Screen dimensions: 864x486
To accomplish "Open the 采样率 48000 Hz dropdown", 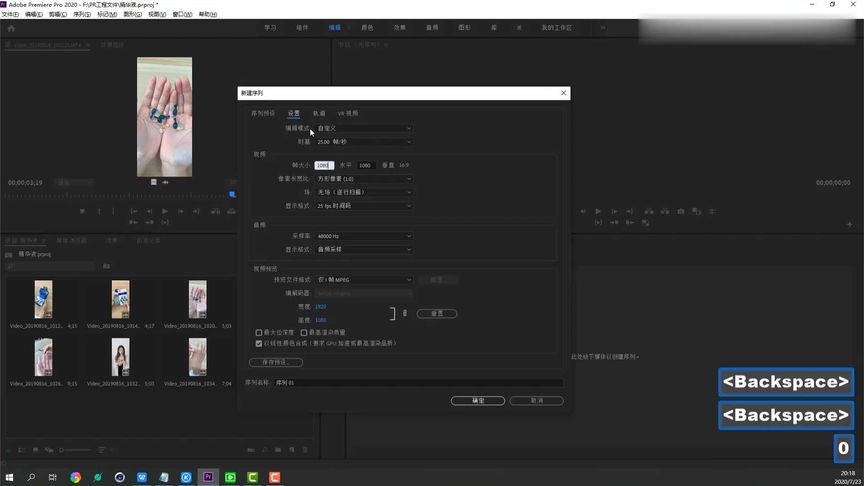I will [364, 236].
